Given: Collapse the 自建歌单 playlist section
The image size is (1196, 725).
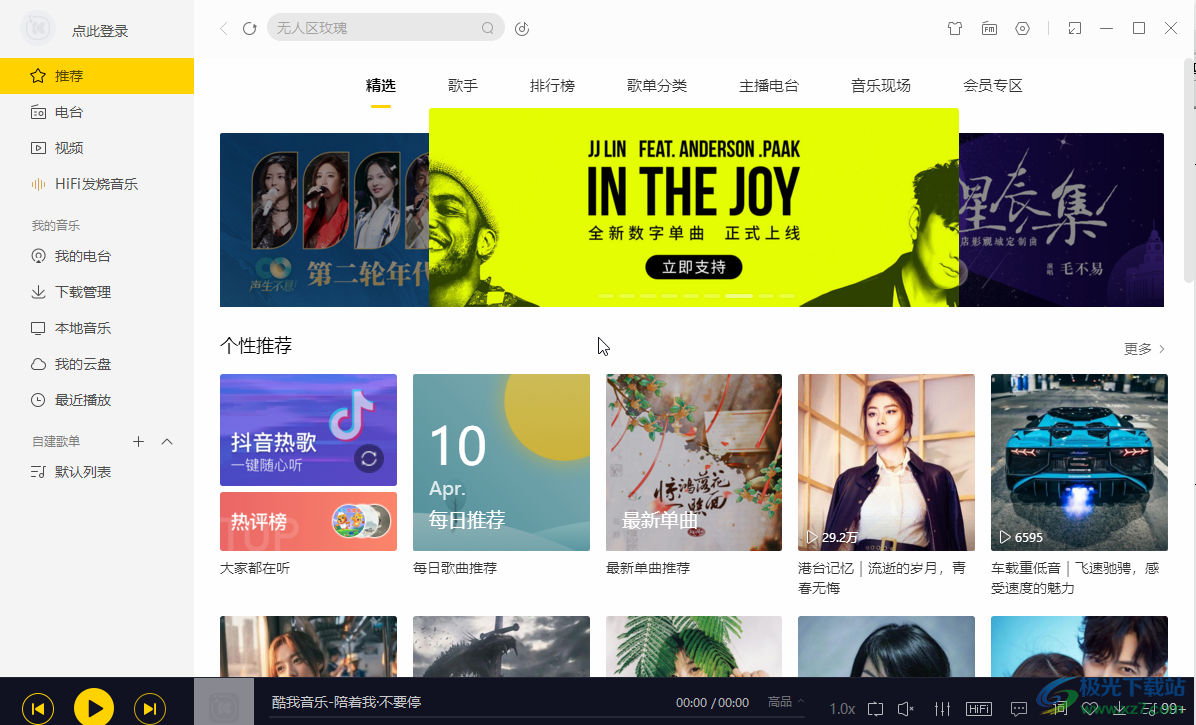Looking at the screenshot, I should point(167,441).
